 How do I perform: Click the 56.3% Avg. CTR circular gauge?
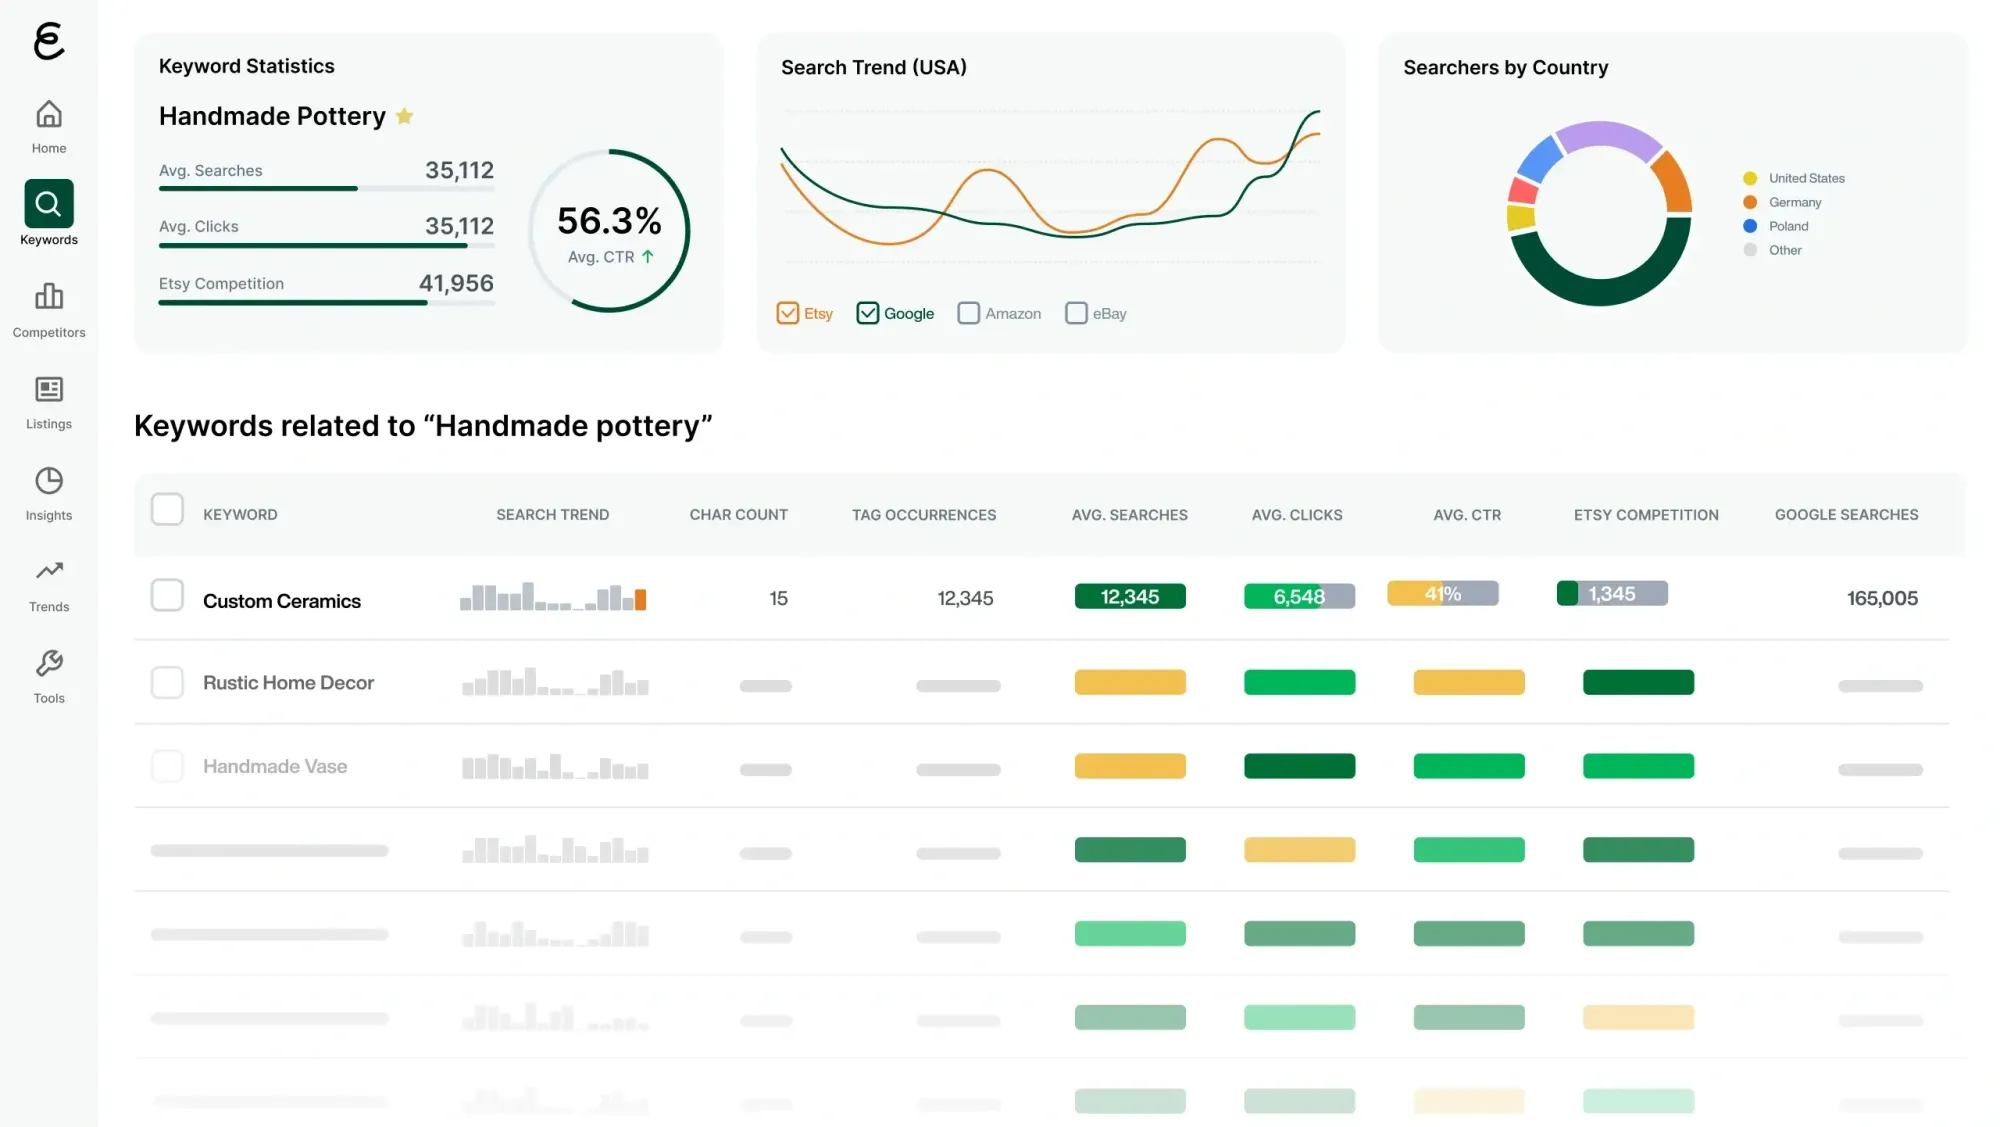(x=609, y=230)
